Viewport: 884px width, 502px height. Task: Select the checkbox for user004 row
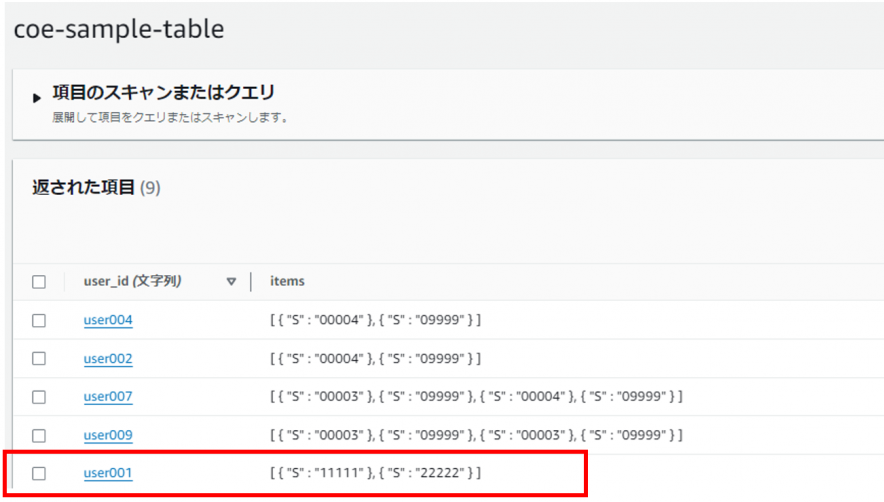point(39,321)
